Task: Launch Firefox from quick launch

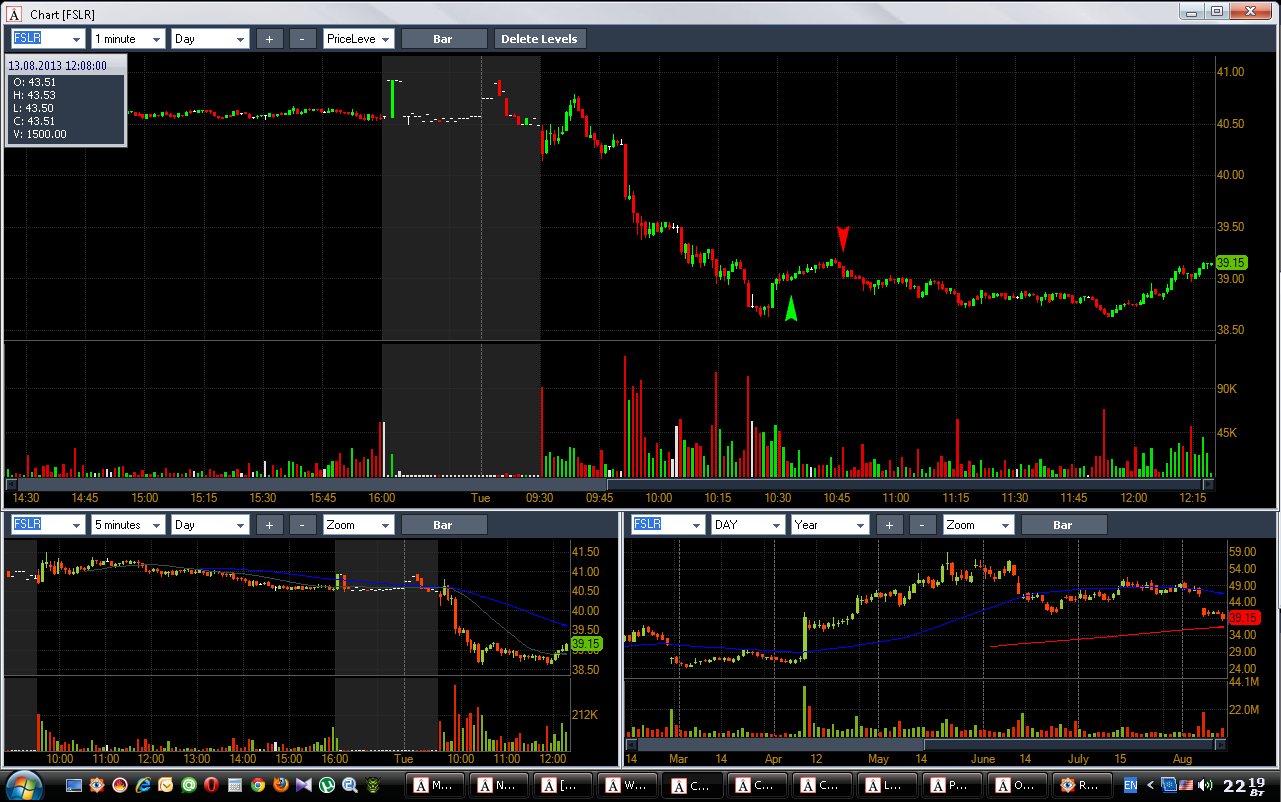Action: [x=281, y=785]
